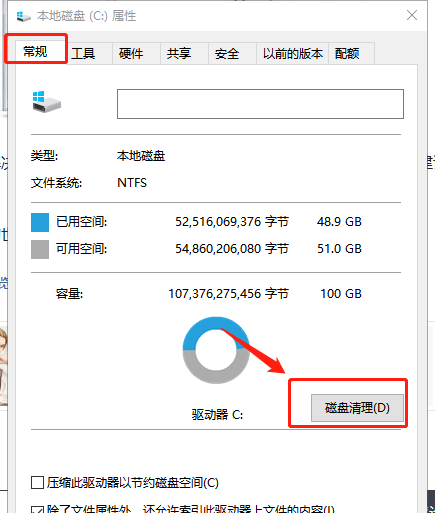Click the 107,376,275,456 字节 capacity value
435x513 pixels.
coord(228,294)
